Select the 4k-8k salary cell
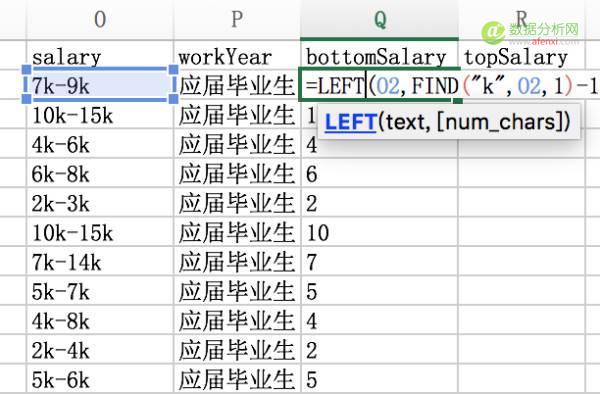This screenshot has height=394, width=600. point(100,321)
